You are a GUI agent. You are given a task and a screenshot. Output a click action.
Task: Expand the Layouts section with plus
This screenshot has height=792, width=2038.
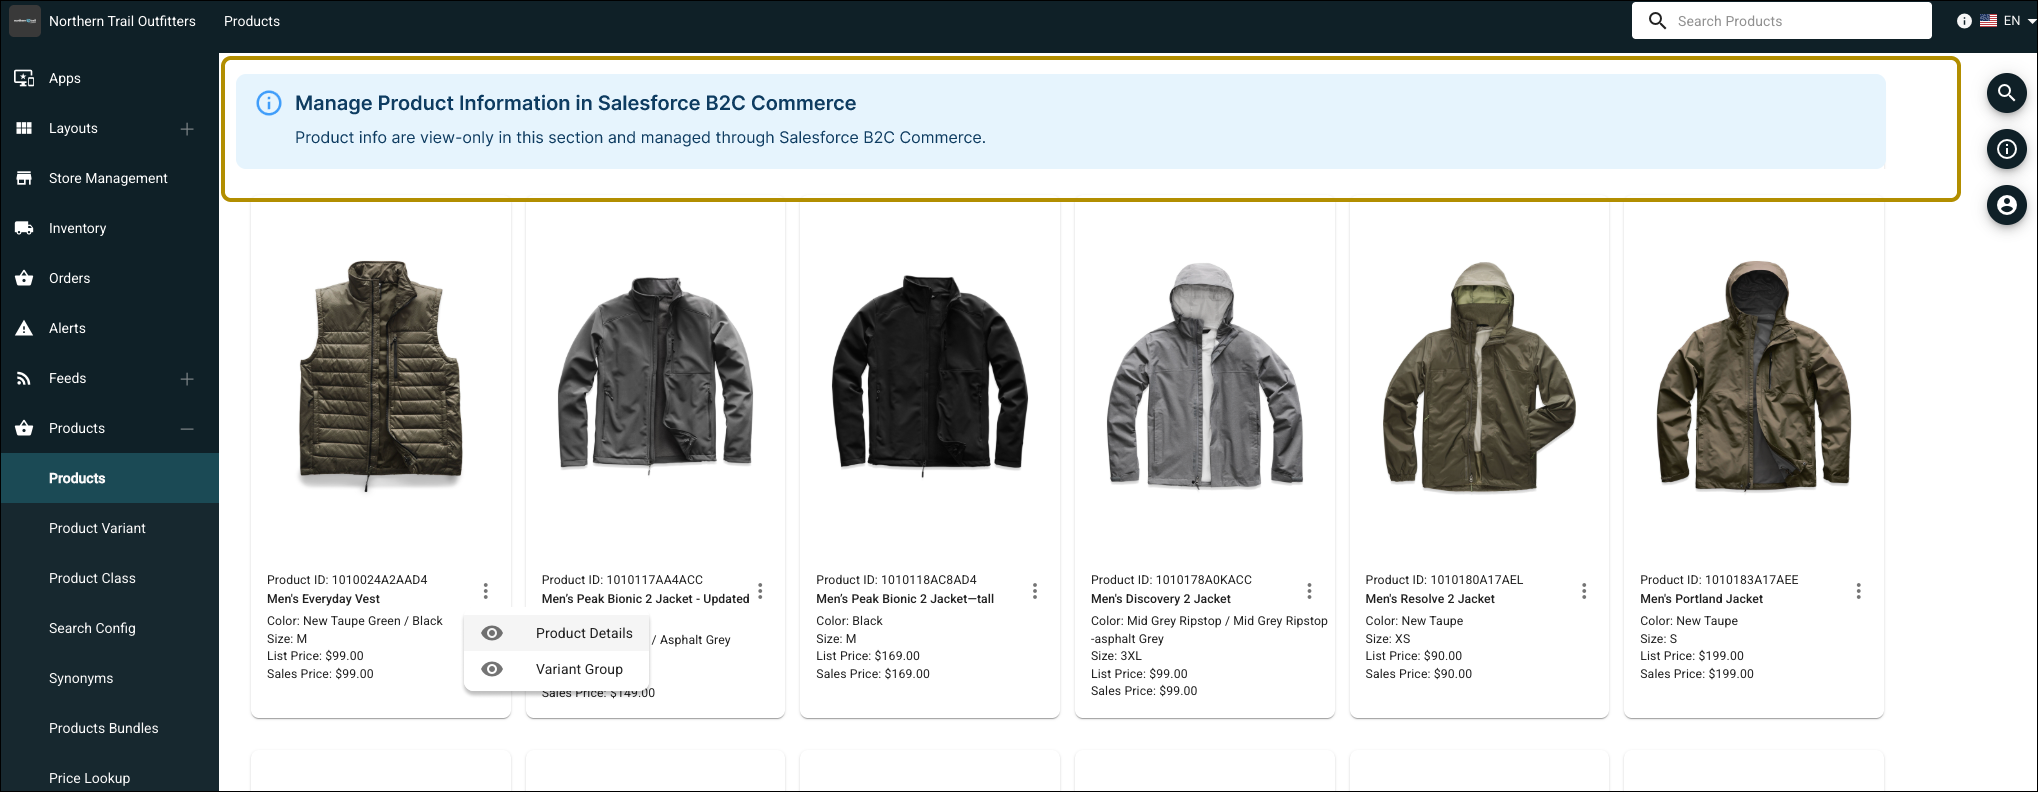(187, 129)
